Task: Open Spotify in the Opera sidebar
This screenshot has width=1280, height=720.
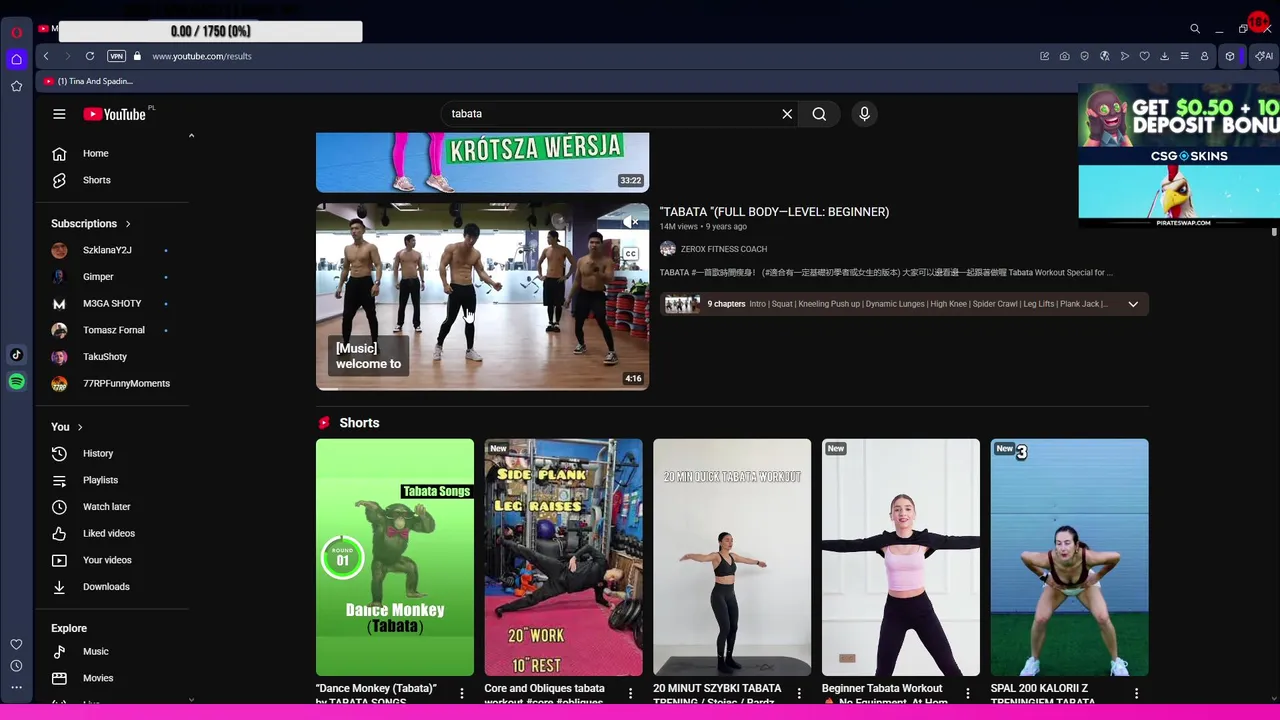Action: pyautogui.click(x=16, y=381)
